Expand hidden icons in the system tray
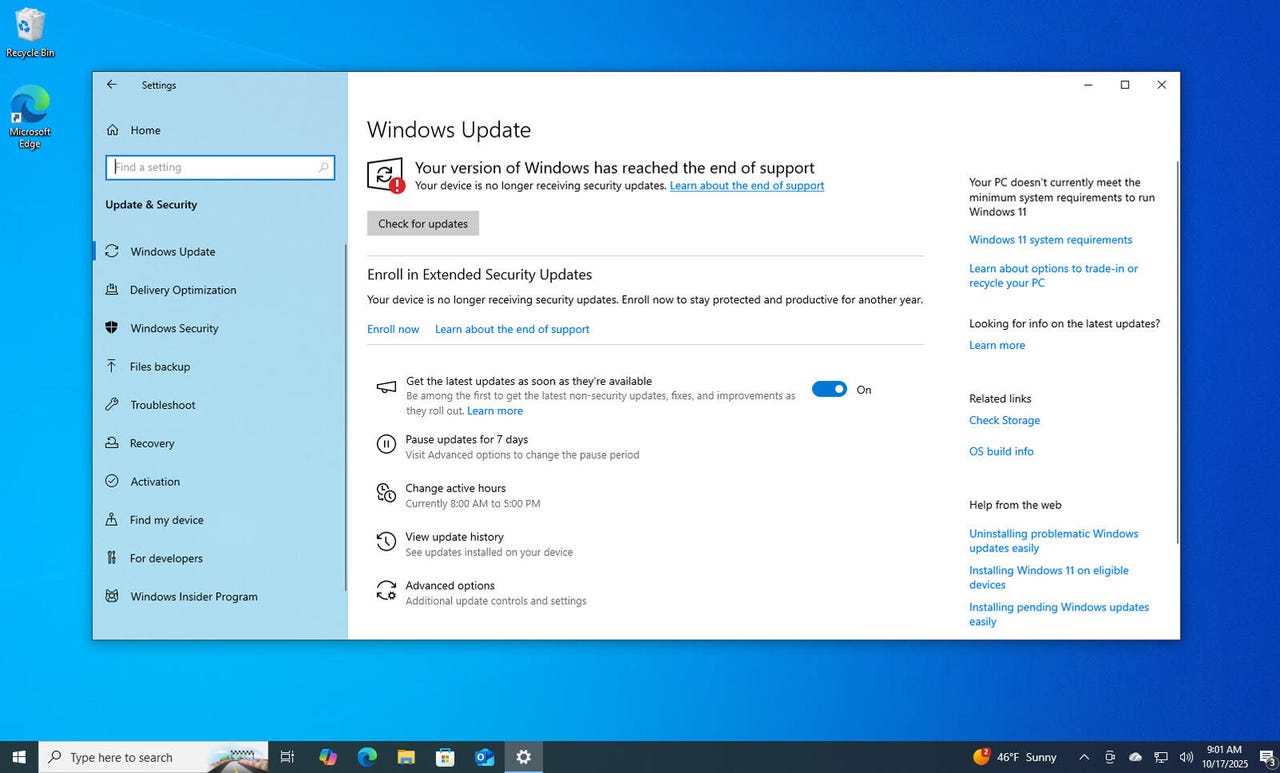 1083,757
